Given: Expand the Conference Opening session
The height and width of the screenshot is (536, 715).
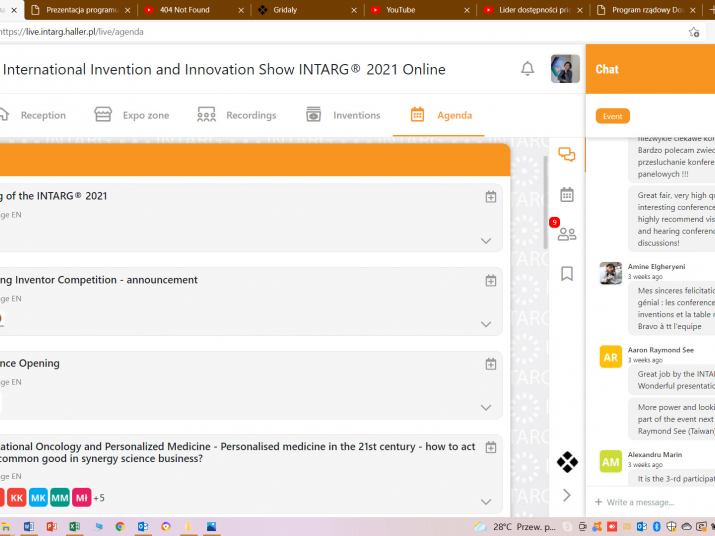Looking at the screenshot, I should 486,408.
